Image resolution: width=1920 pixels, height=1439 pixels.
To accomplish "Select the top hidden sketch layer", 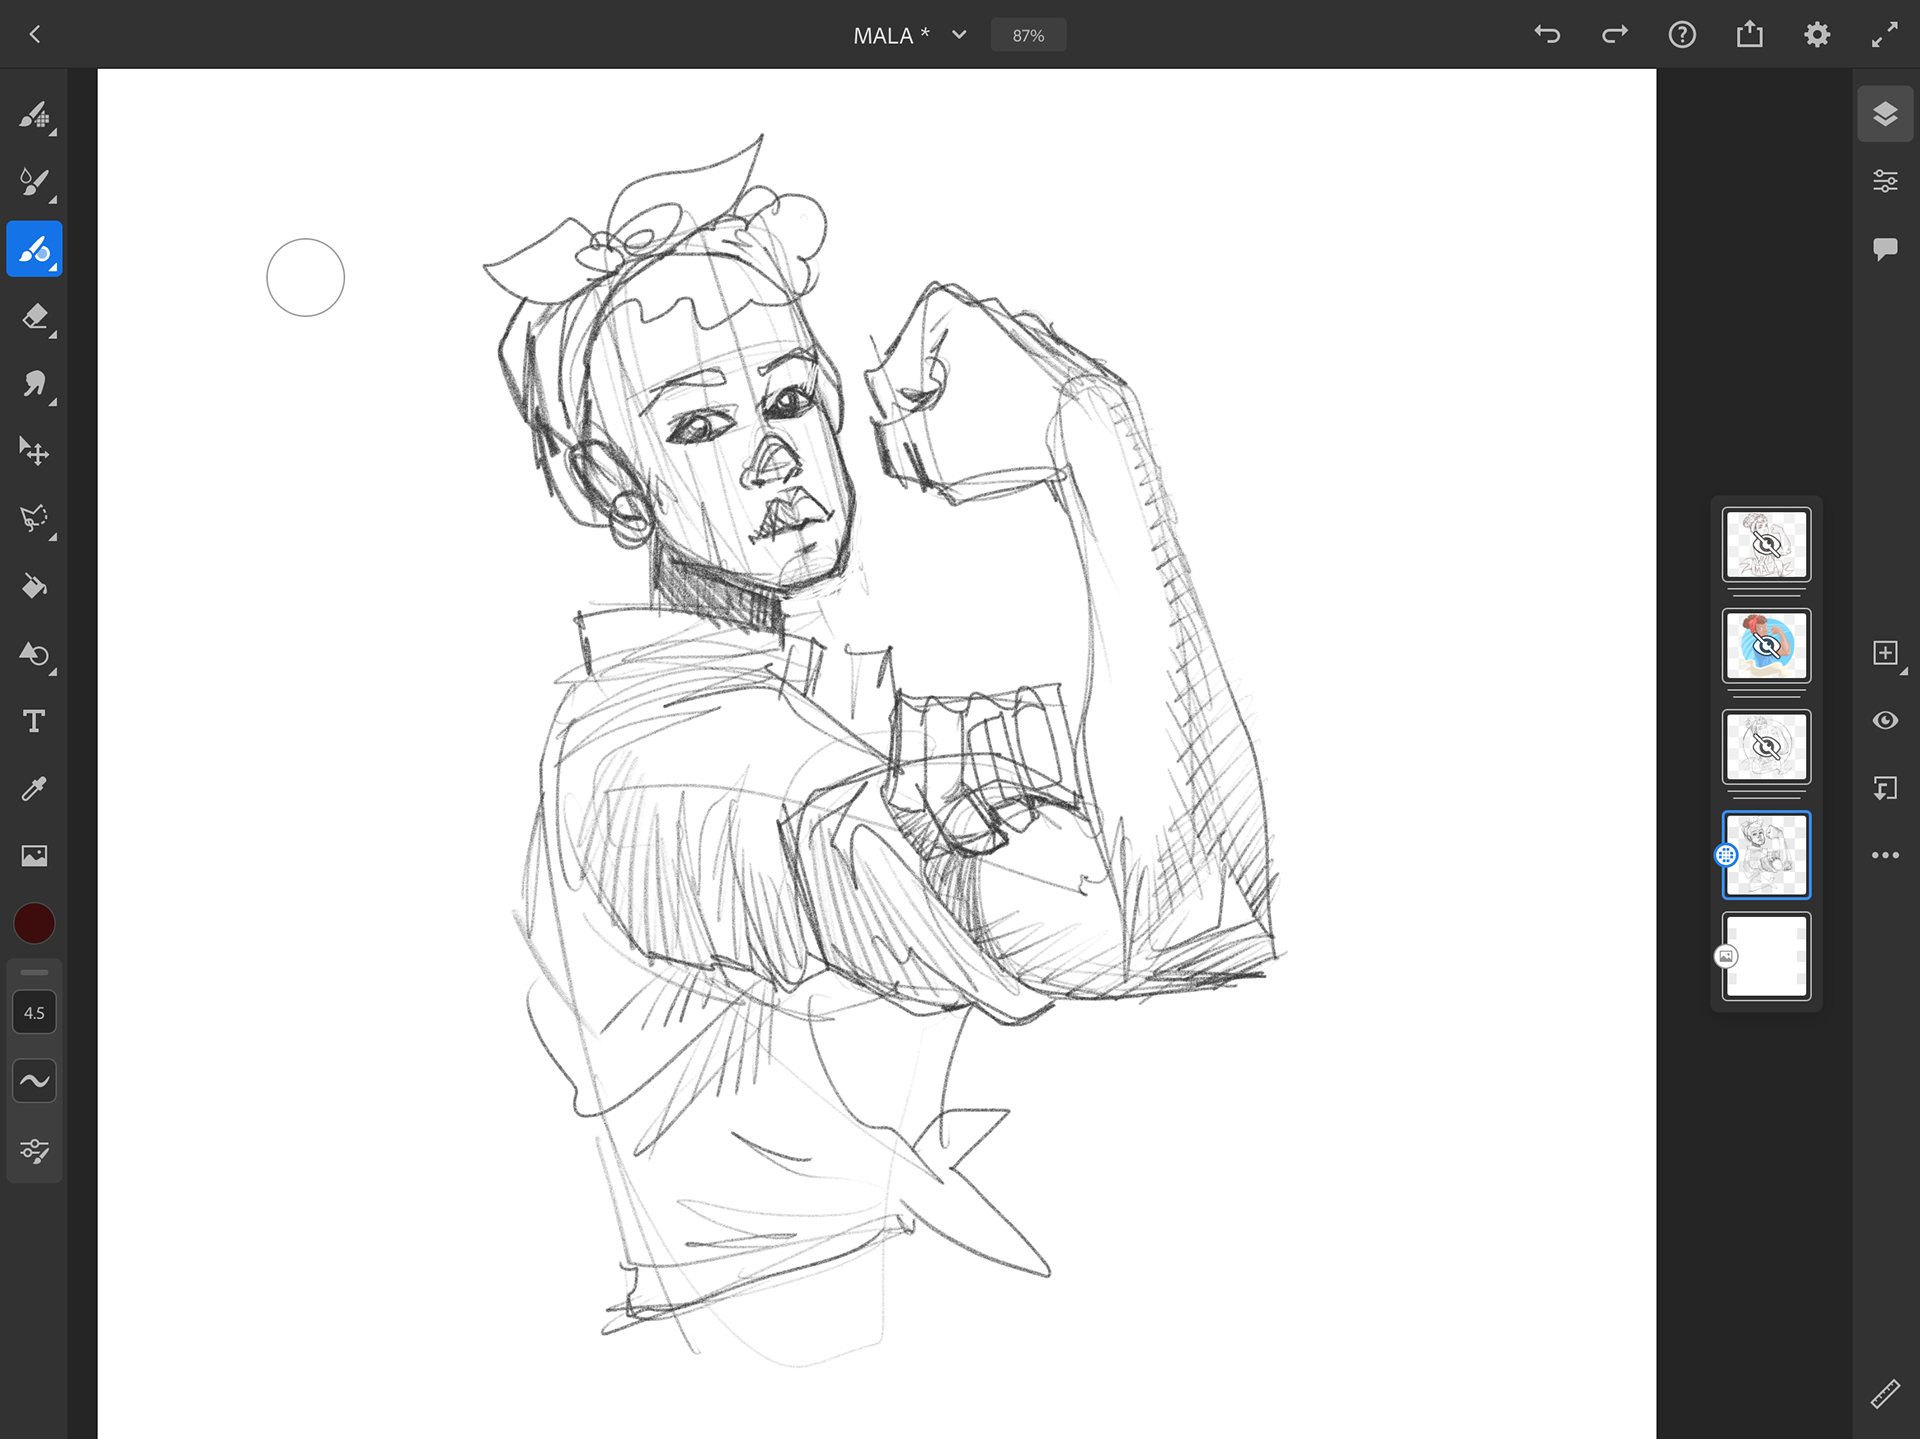I will [1766, 544].
